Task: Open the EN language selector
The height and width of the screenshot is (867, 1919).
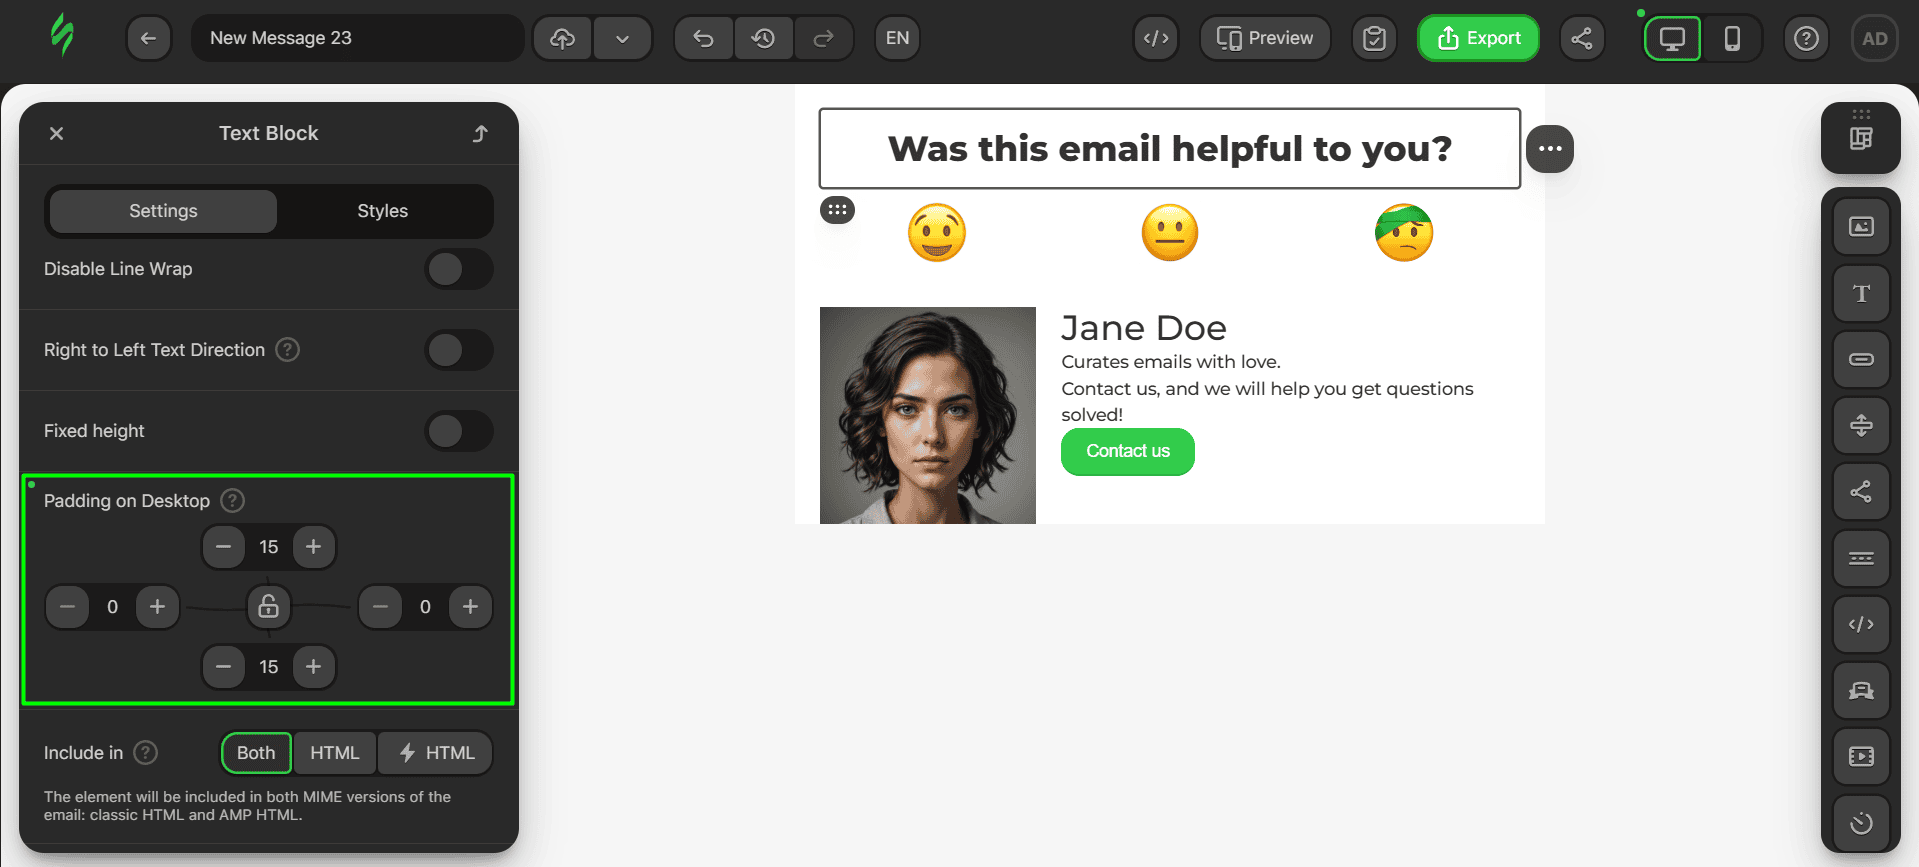Action: point(897,39)
